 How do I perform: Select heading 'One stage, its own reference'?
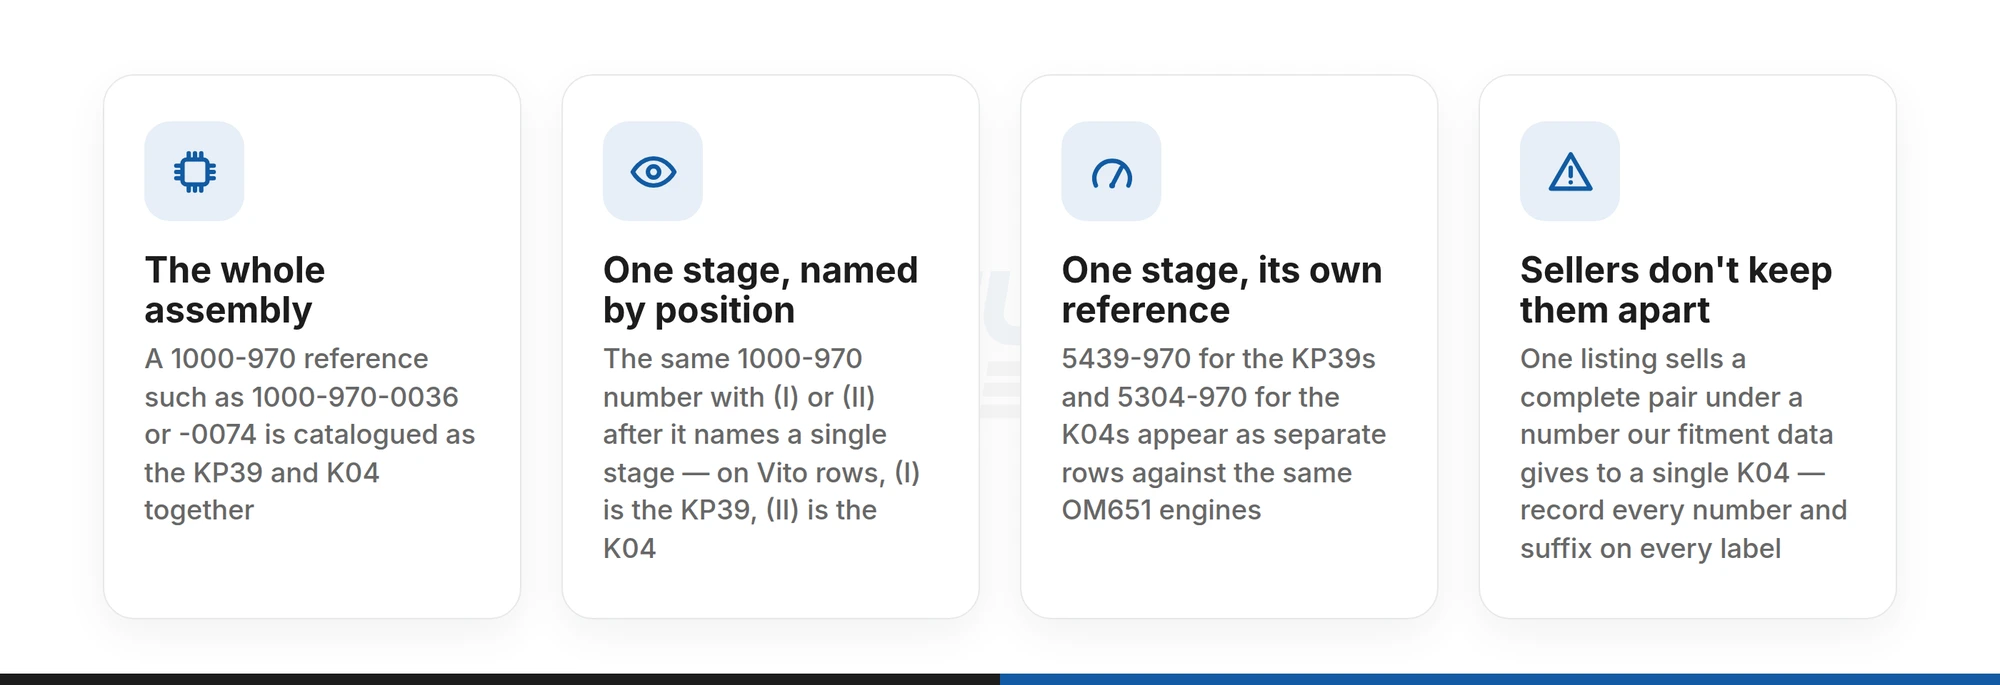1222,290
